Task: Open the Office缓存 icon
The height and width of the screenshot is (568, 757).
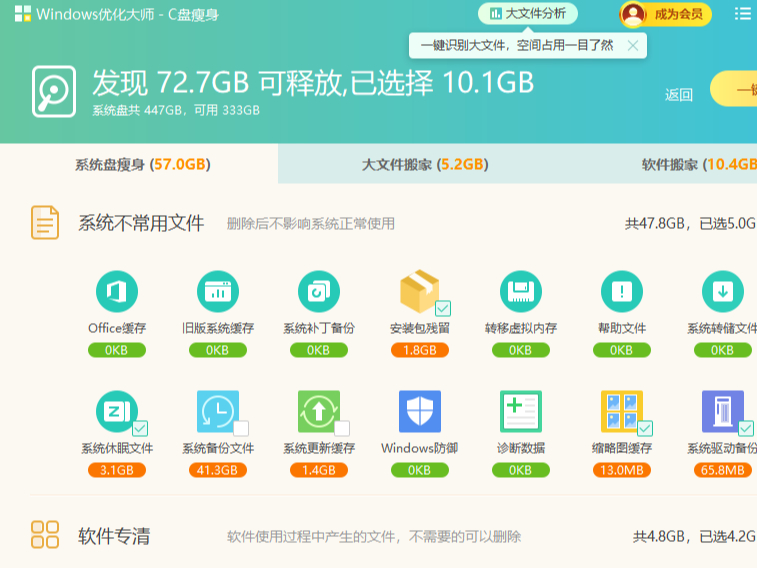Action: coord(117,291)
